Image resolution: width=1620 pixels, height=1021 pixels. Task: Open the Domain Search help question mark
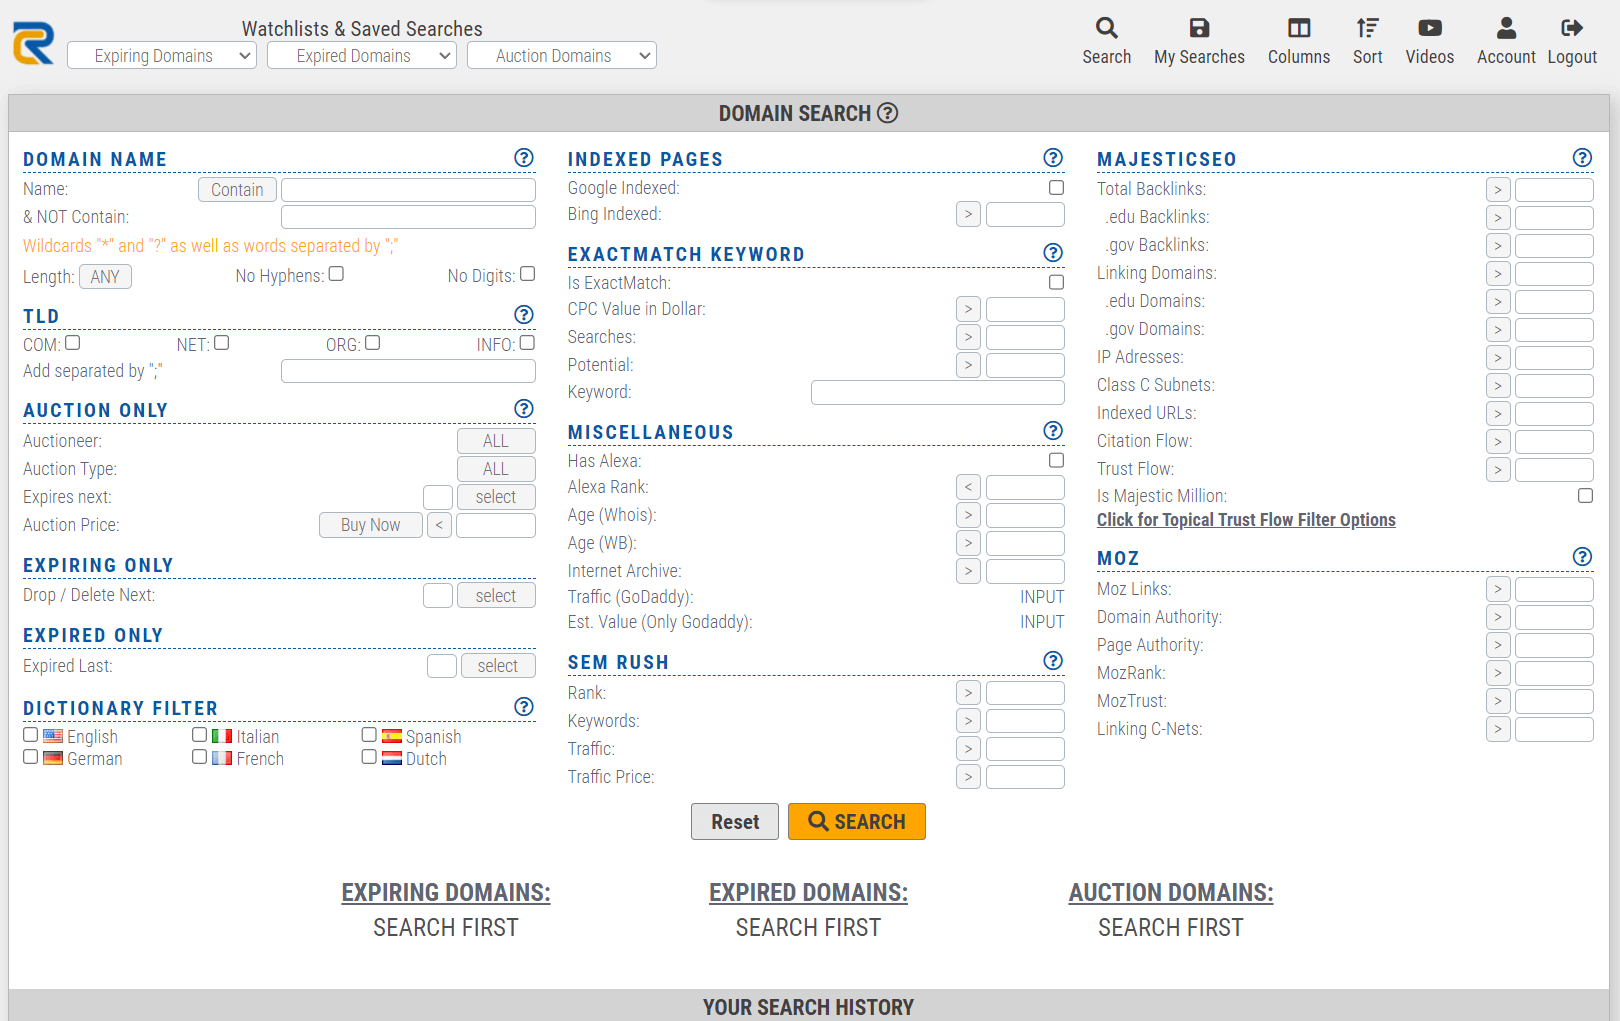888,113
